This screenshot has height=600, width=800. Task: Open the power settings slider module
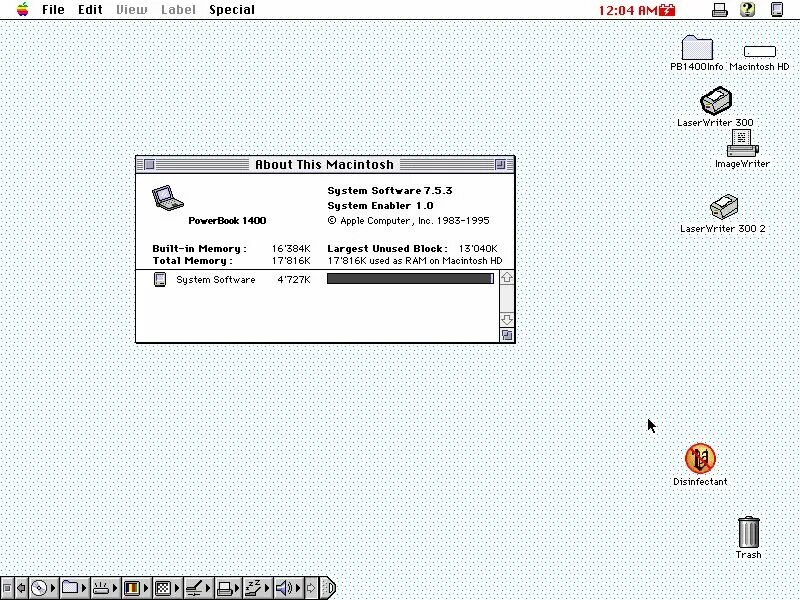click(198, 588)
